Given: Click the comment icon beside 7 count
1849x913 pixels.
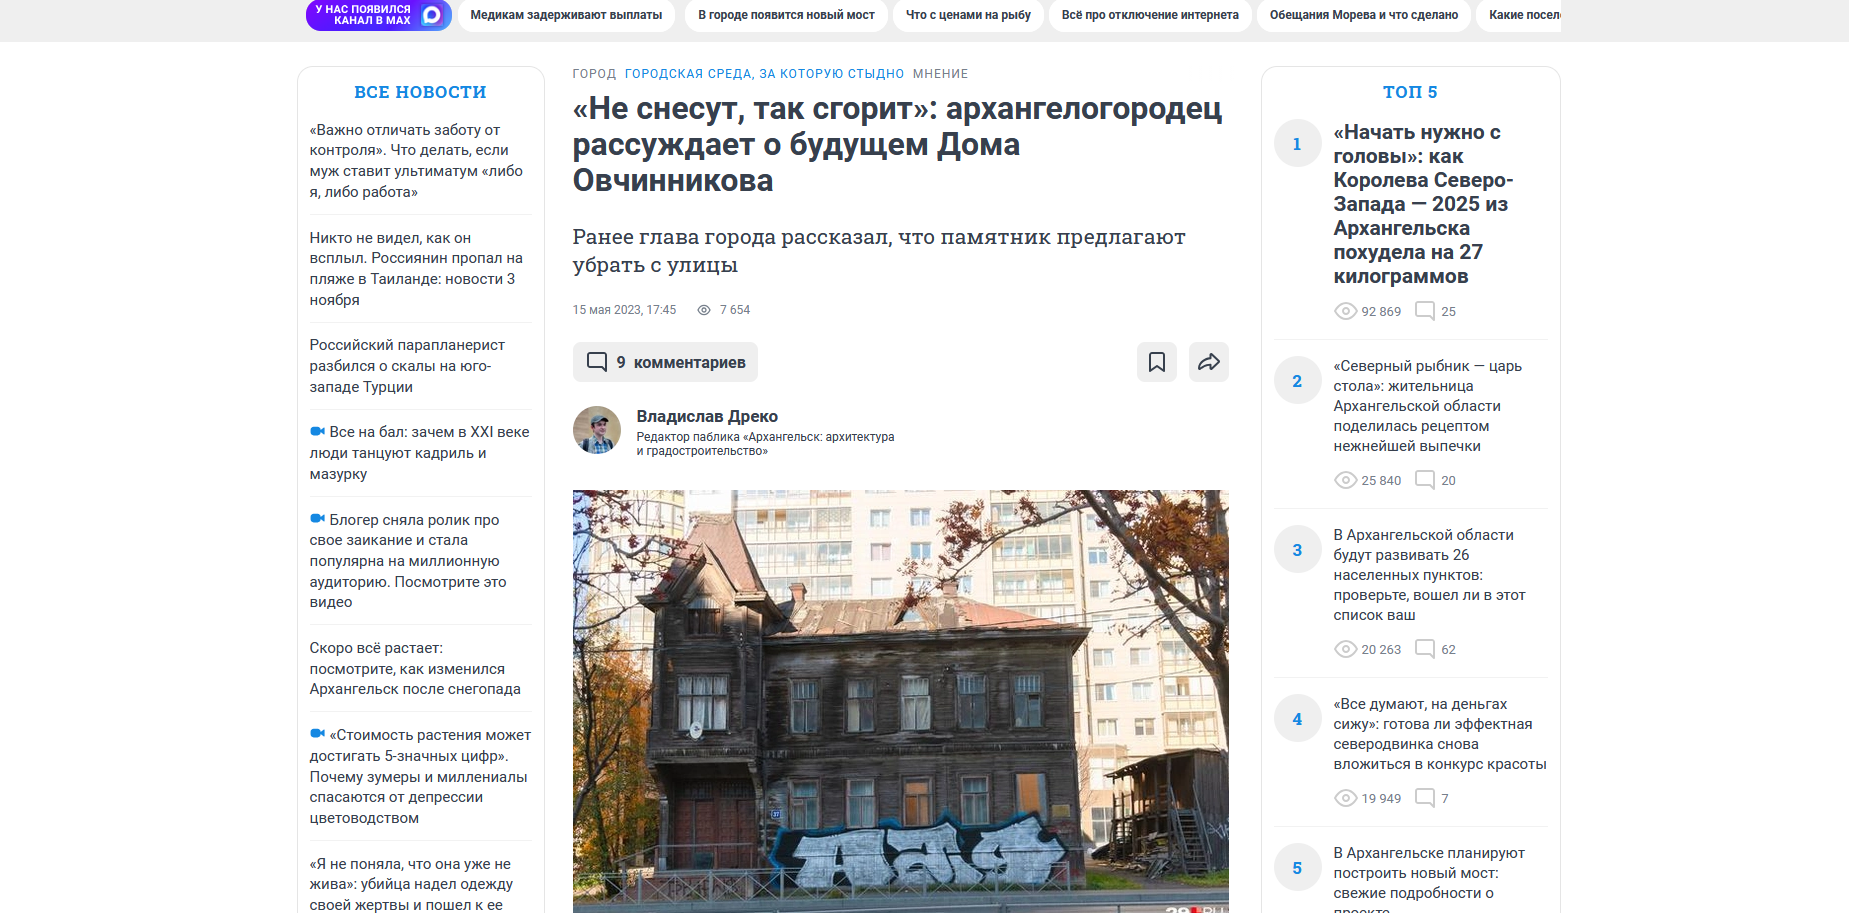Looking at the screenshot, I should point(1424,798).
